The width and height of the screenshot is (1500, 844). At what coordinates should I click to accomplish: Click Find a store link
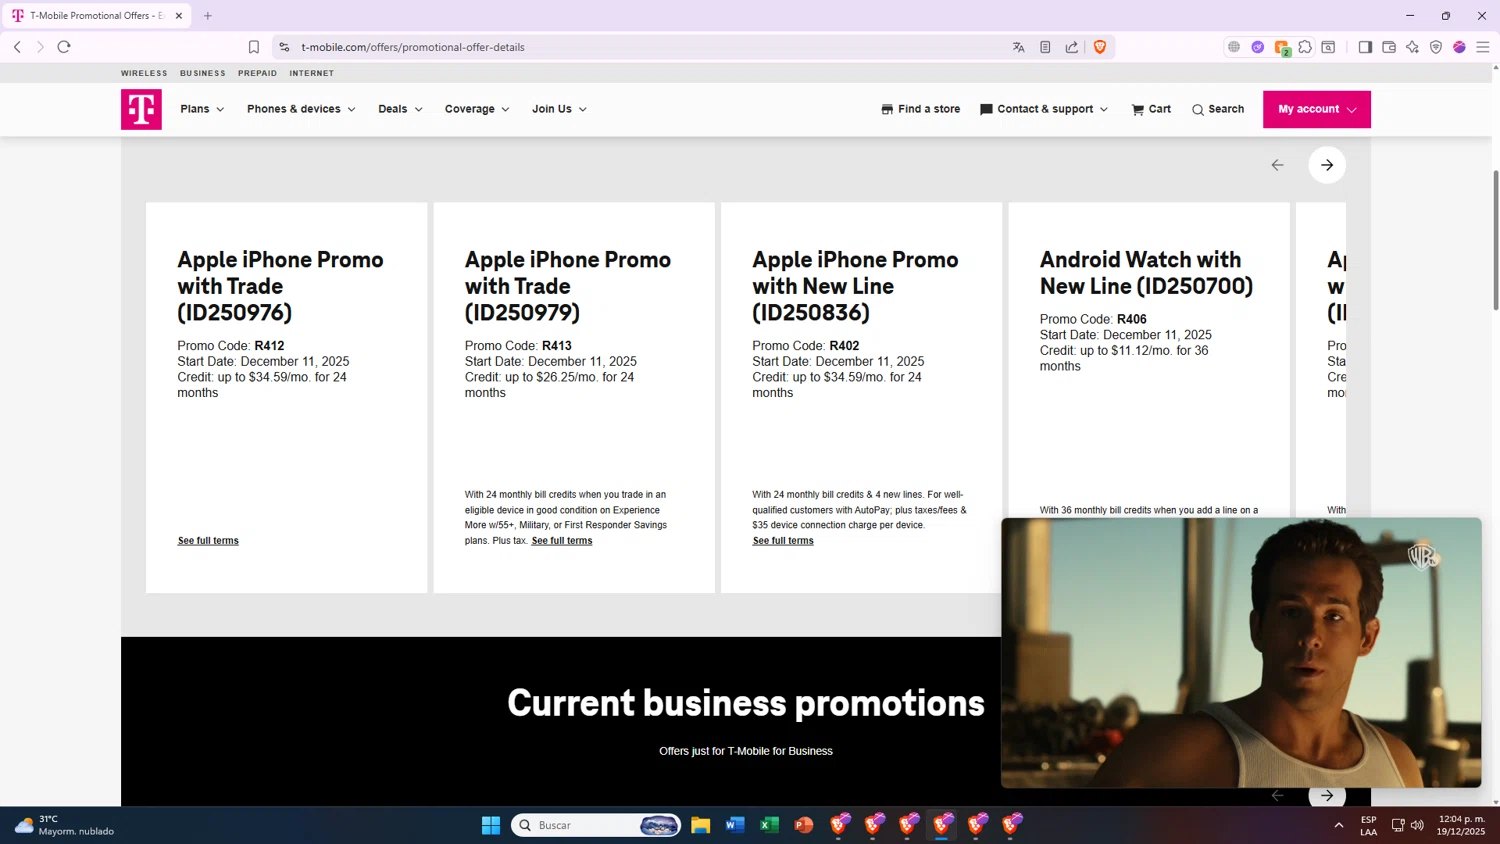pos(920,109)
